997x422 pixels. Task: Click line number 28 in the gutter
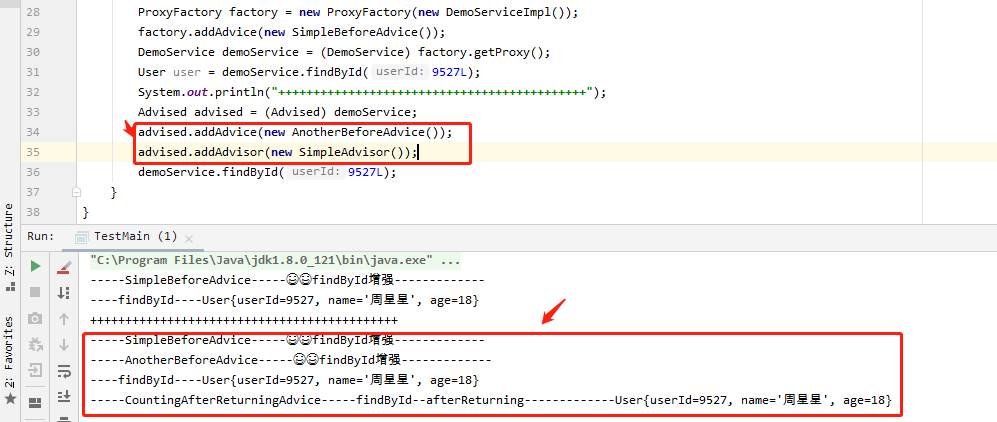coord(33,12)
